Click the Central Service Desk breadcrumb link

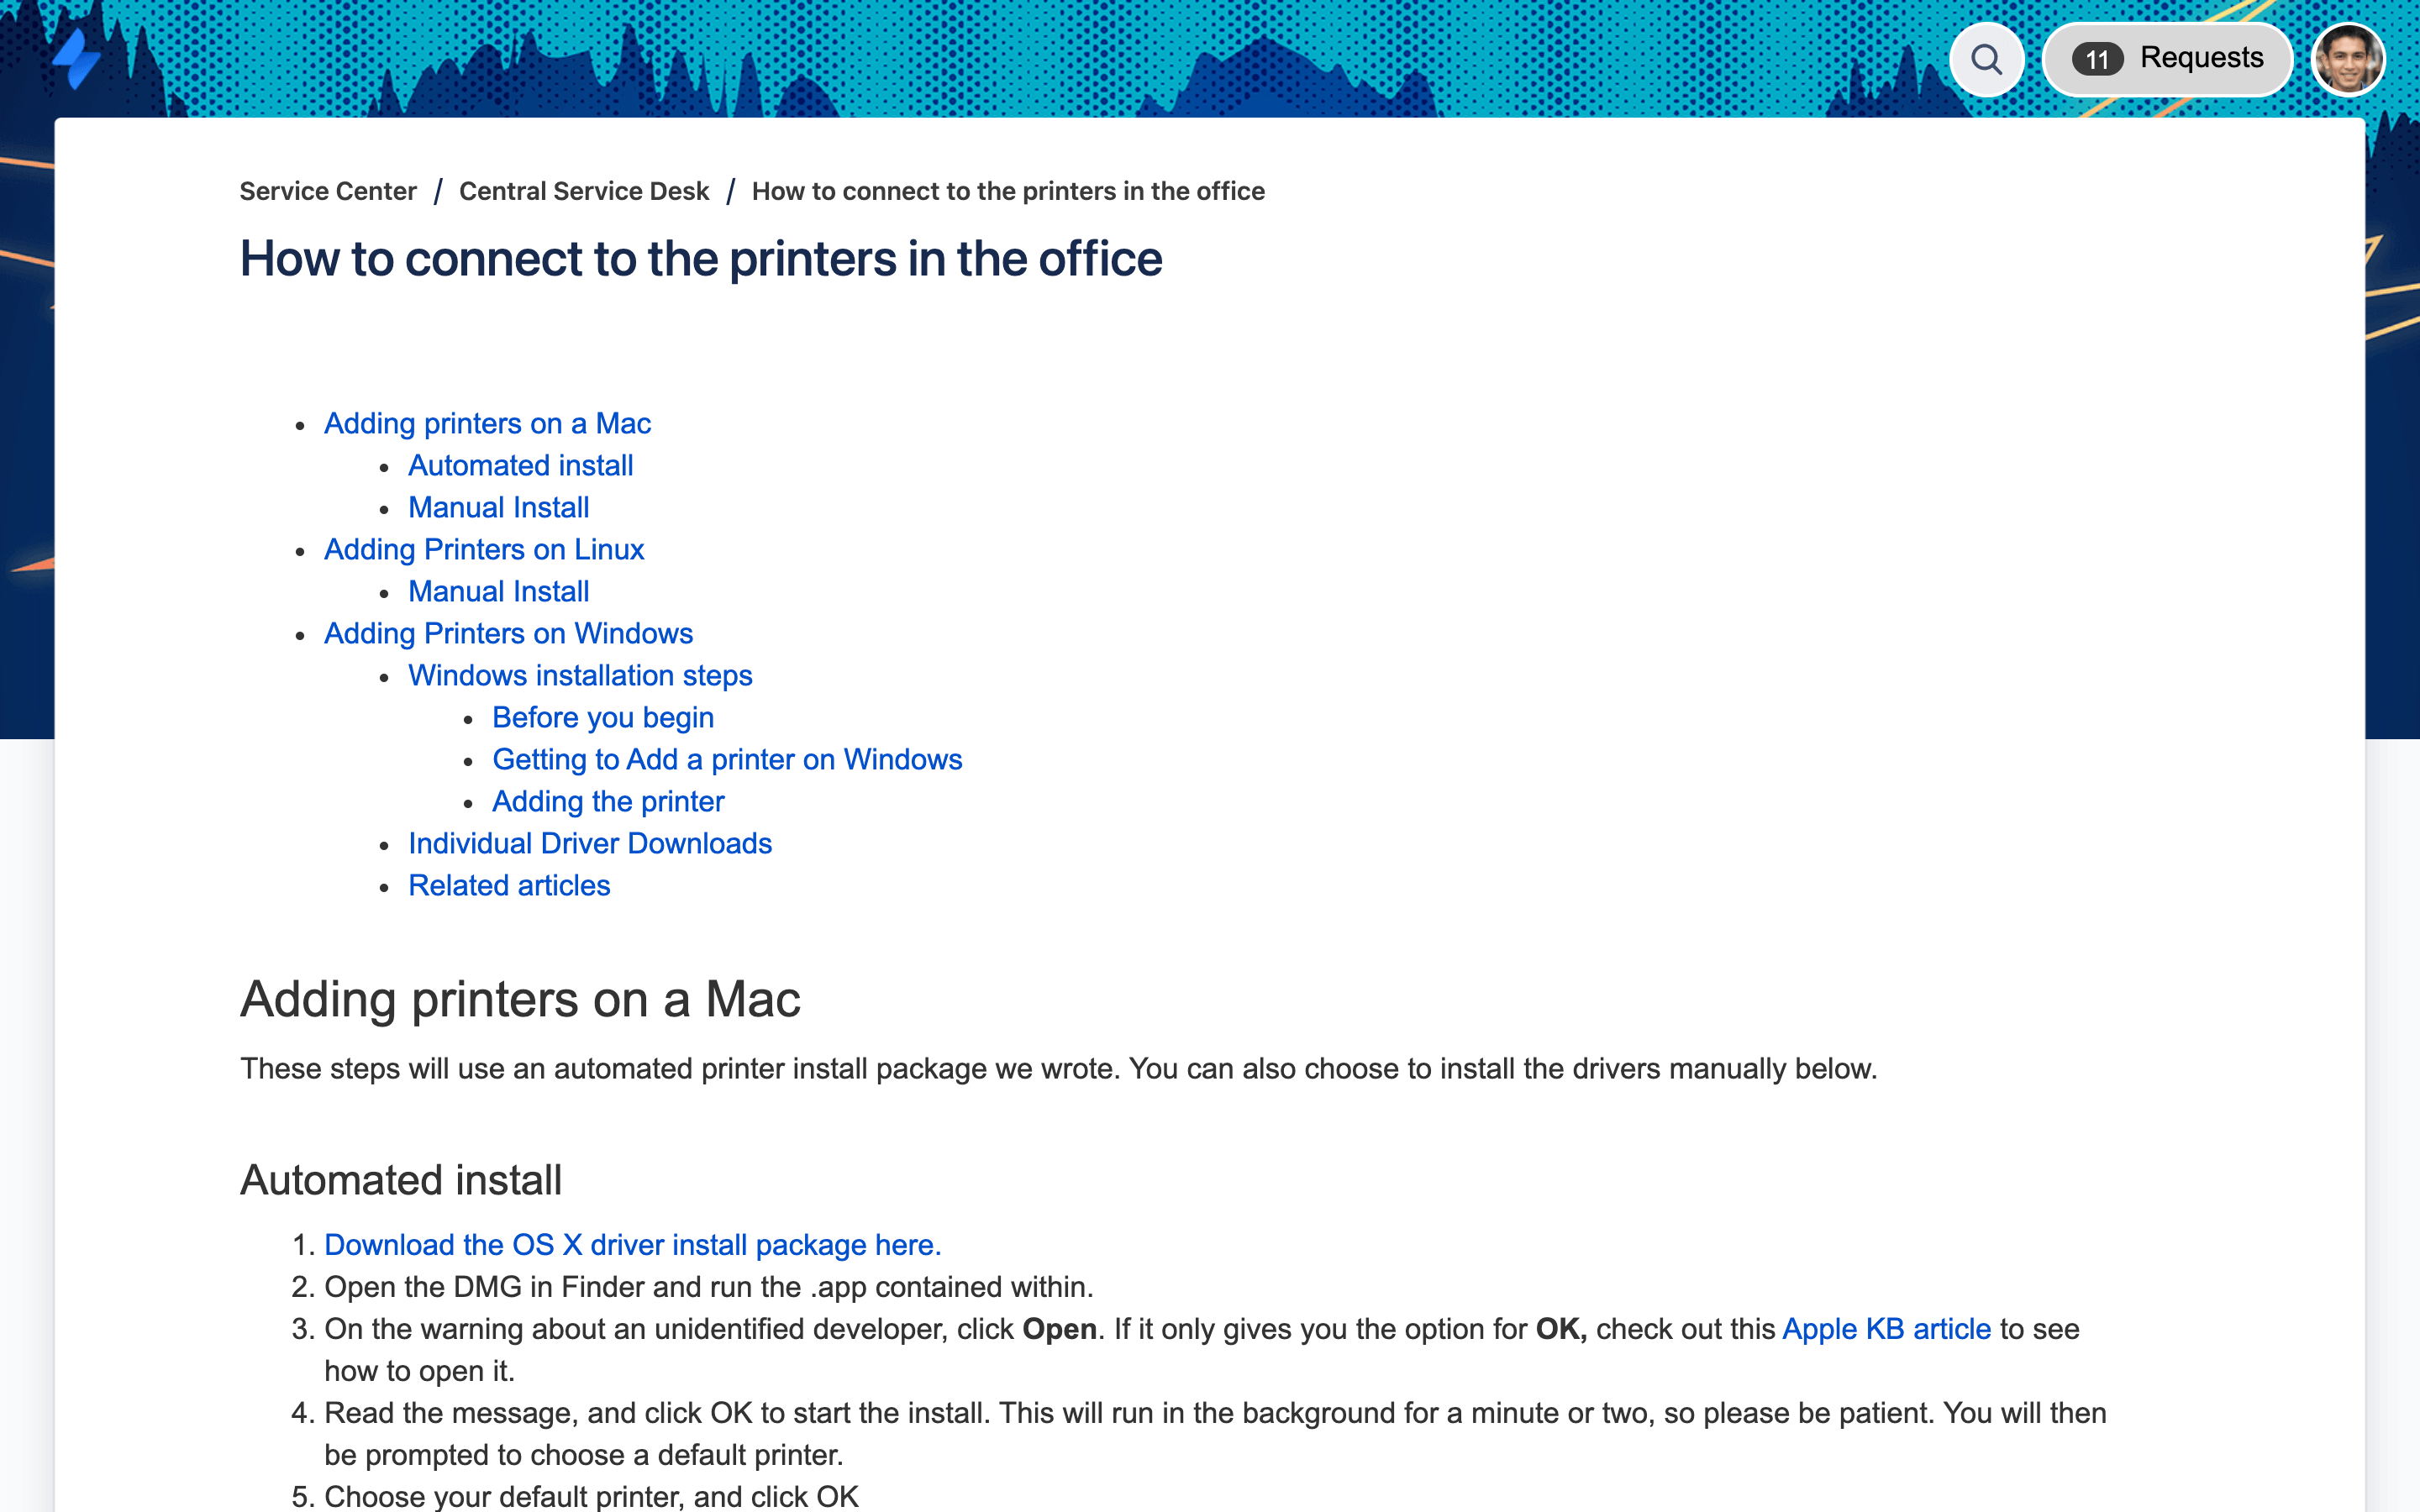click(x=584, y=190)
